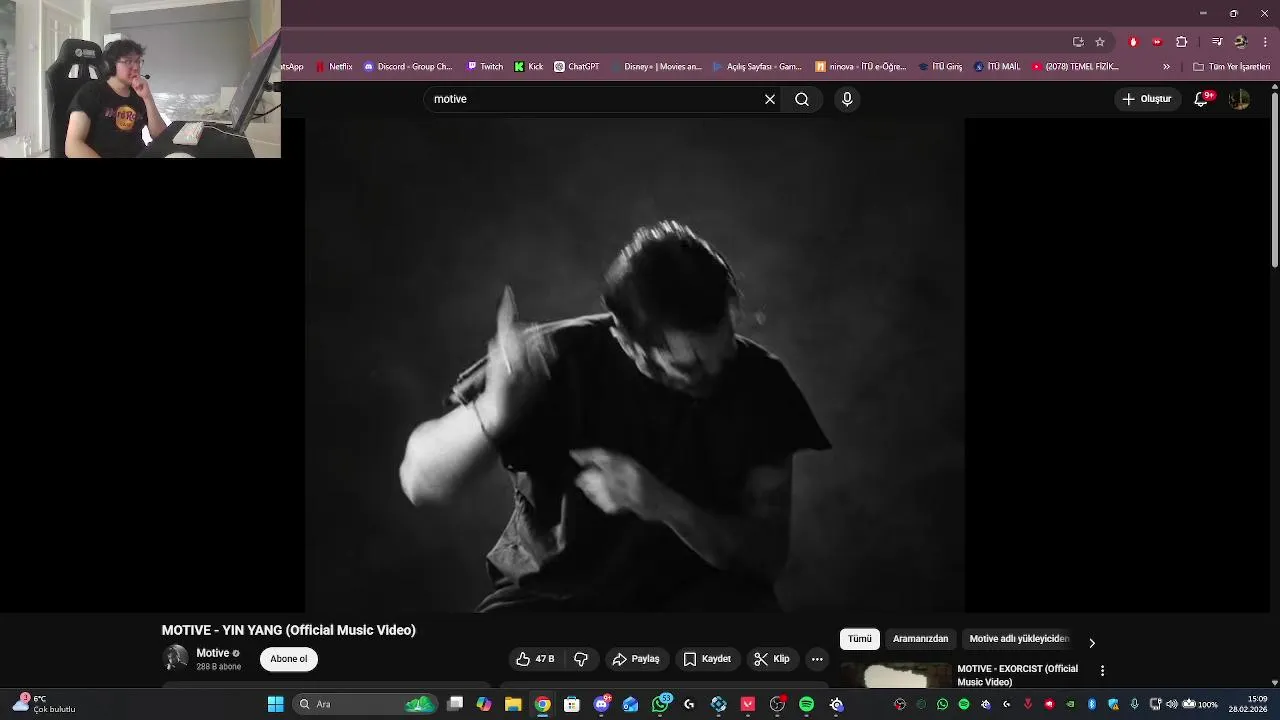Open the Netflix bookmark
This screenshot has height=720, width=1280.
(334, 67)
